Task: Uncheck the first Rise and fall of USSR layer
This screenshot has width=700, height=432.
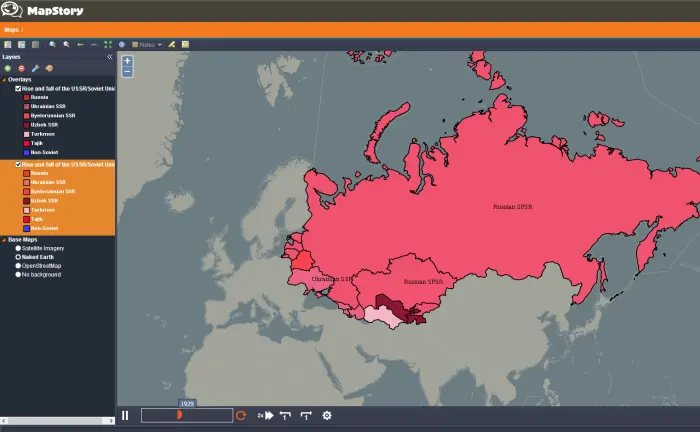Action: point(18,88)
